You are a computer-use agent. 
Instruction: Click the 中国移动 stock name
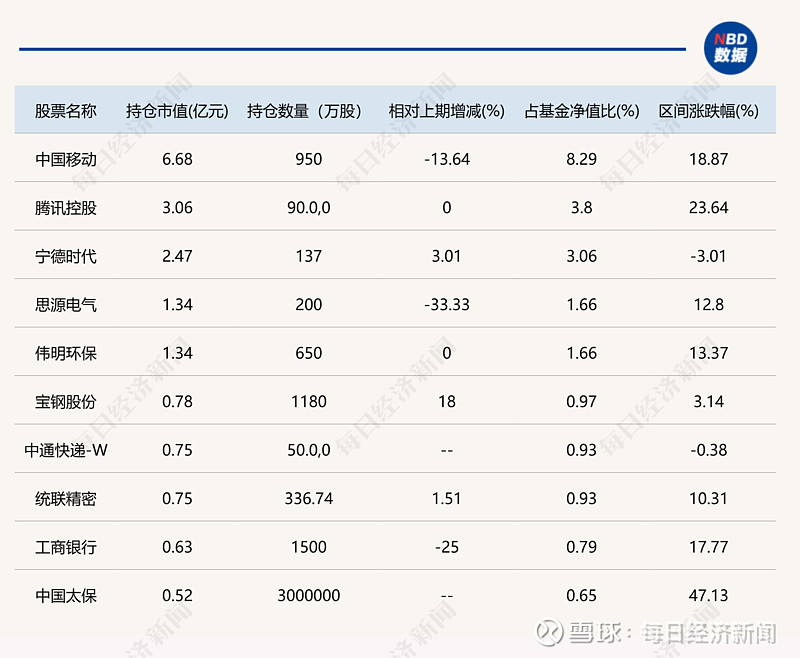pos(66,159)
